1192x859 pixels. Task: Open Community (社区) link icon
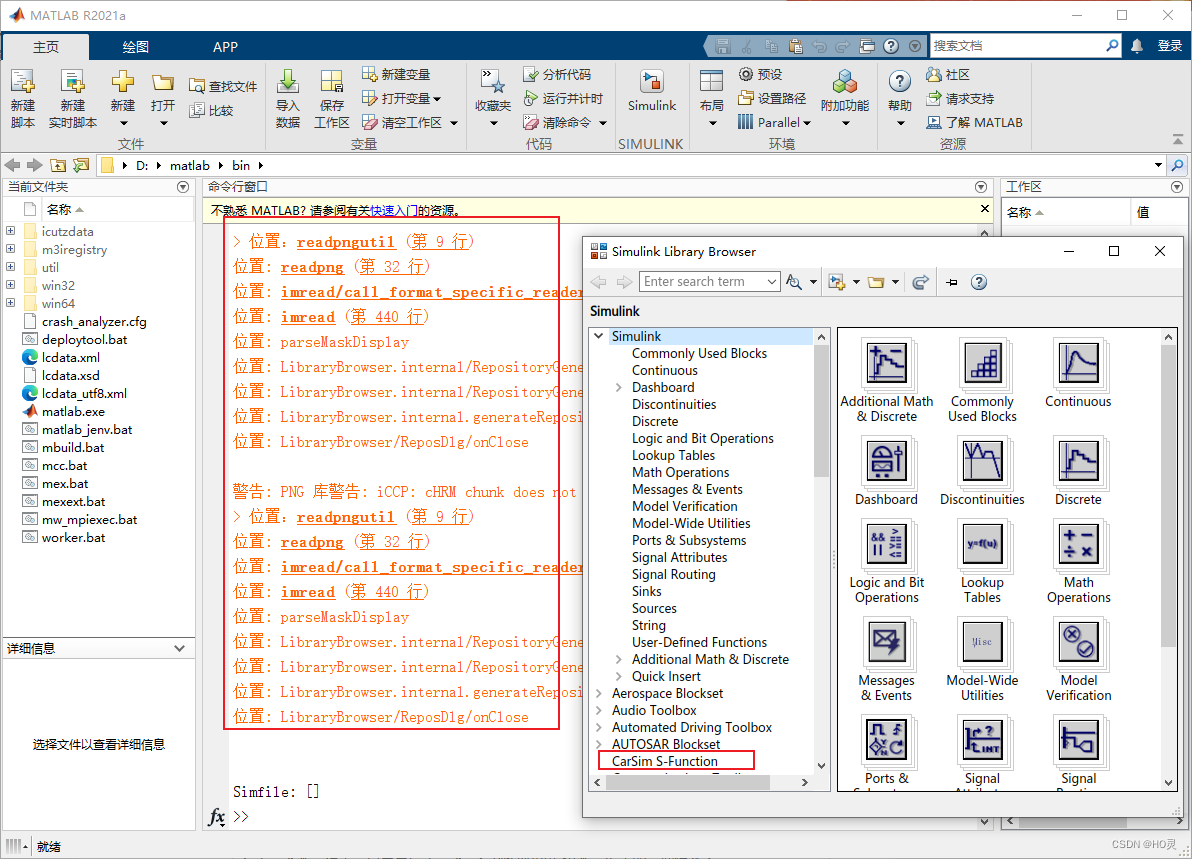[x=934, y=74]
